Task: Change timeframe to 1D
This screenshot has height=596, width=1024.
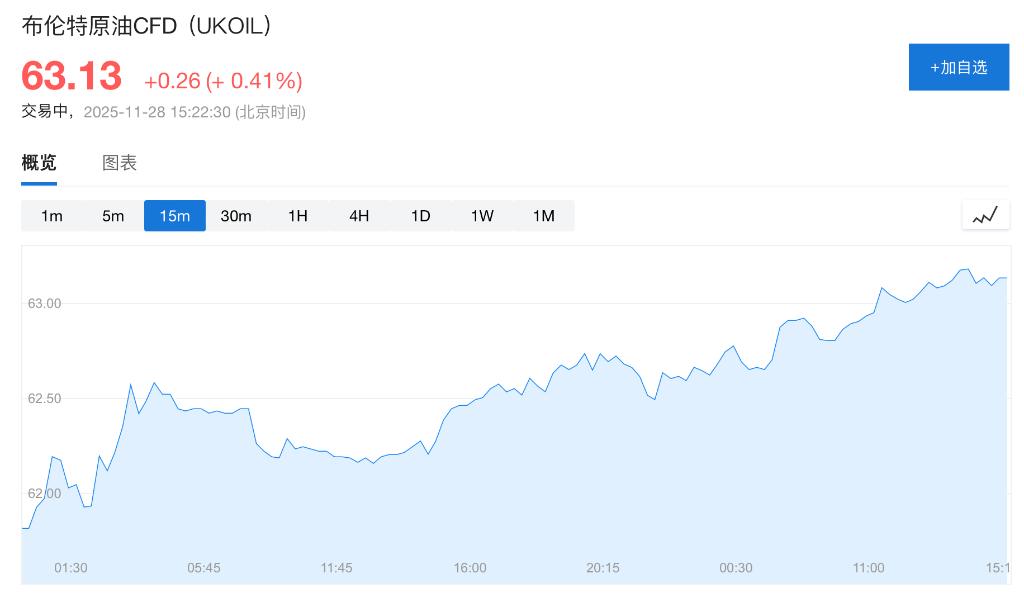Action: click(x=421, y=216)
